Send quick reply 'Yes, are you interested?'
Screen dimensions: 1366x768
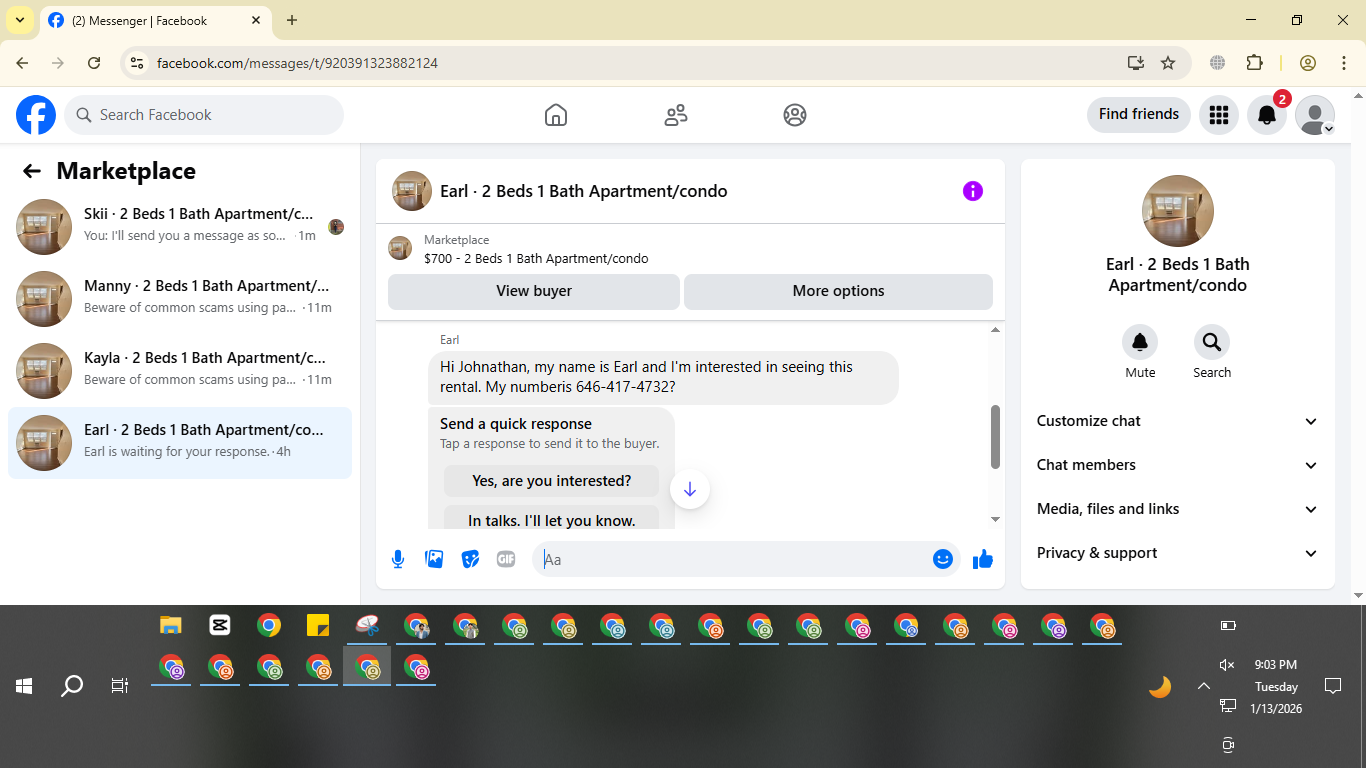(552, 481)
